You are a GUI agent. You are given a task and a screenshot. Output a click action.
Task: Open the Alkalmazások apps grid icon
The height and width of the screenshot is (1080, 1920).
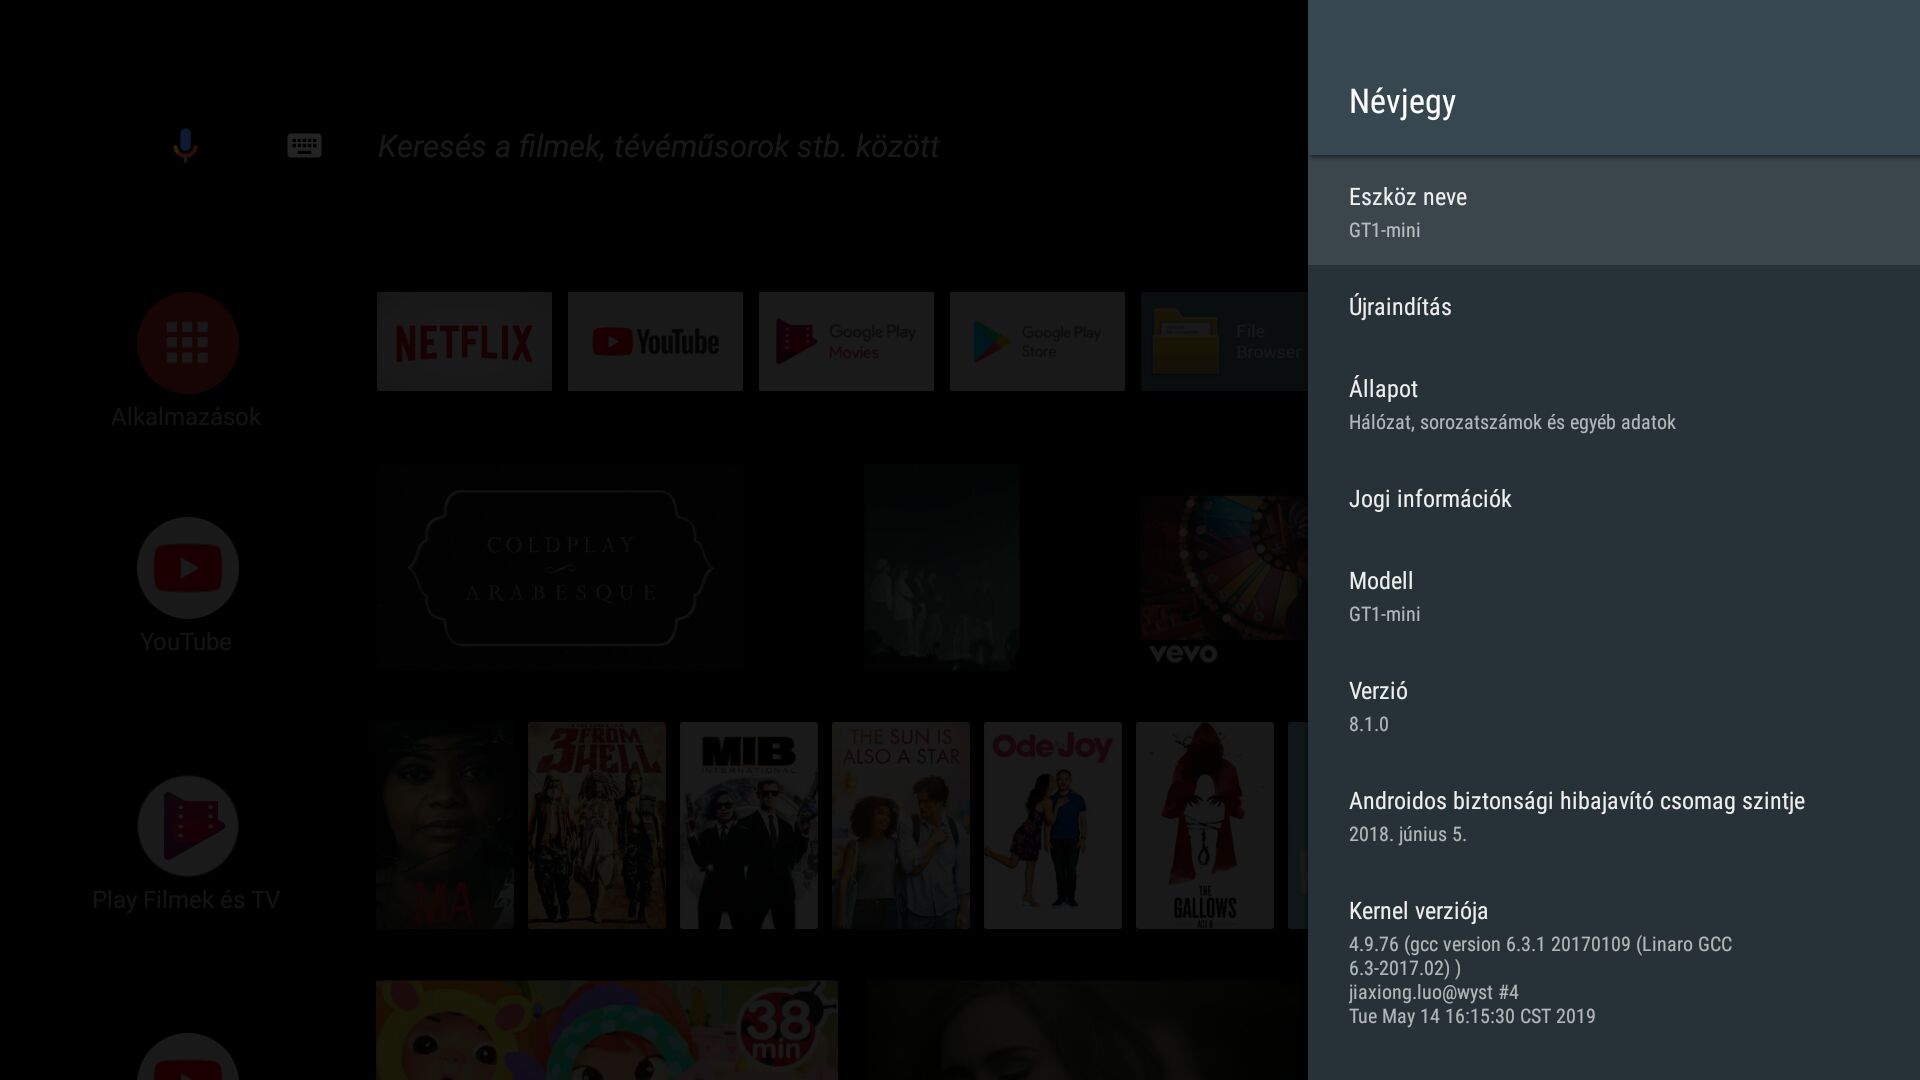[187, 343]
